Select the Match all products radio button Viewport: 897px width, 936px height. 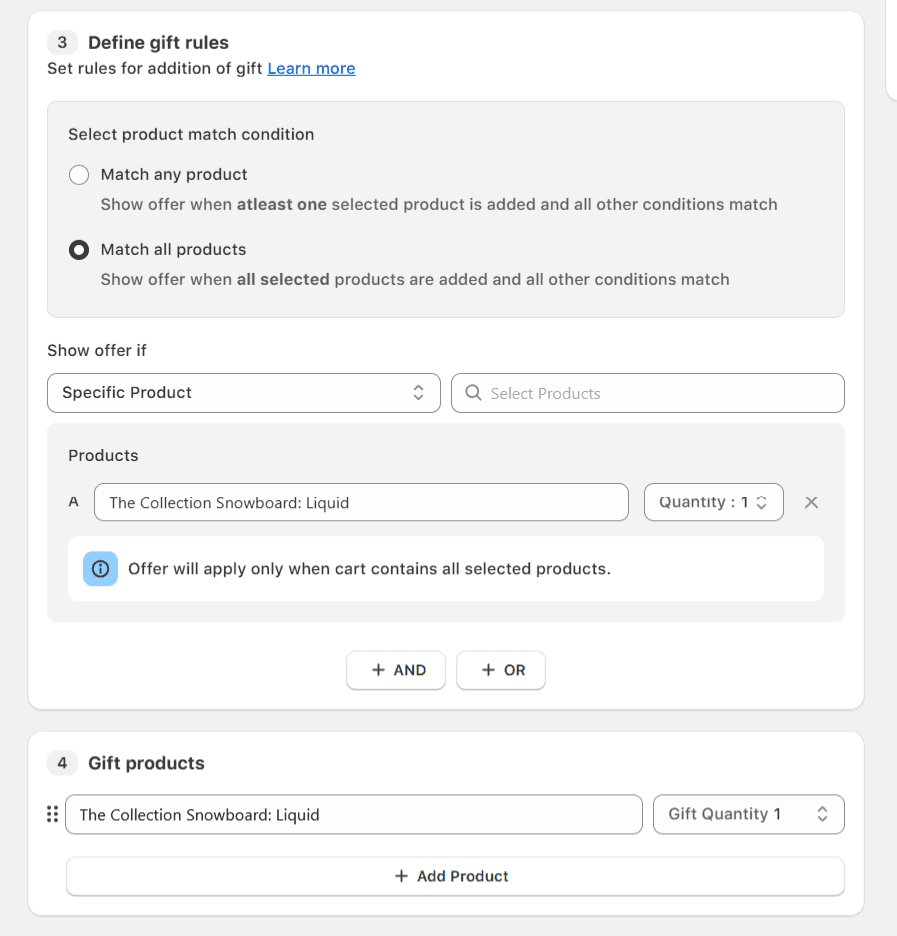[78, 250]
